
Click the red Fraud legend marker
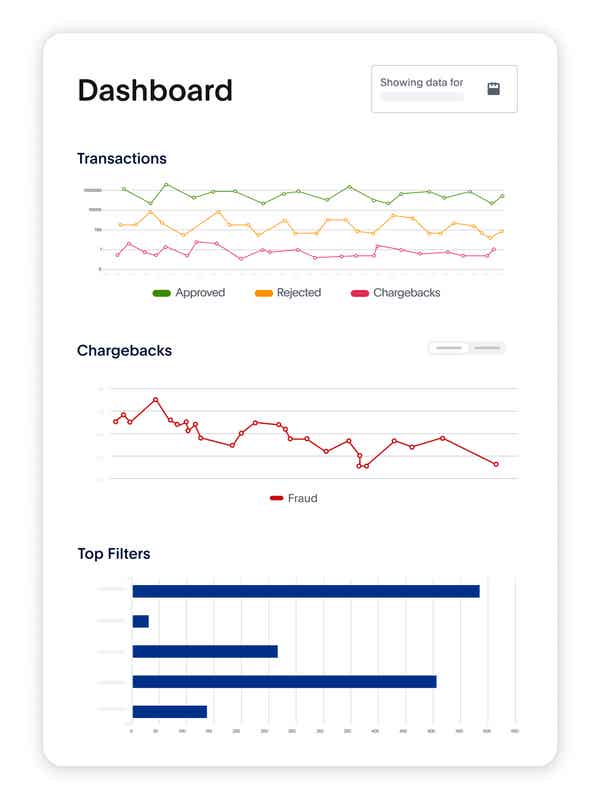click(275, 498)
